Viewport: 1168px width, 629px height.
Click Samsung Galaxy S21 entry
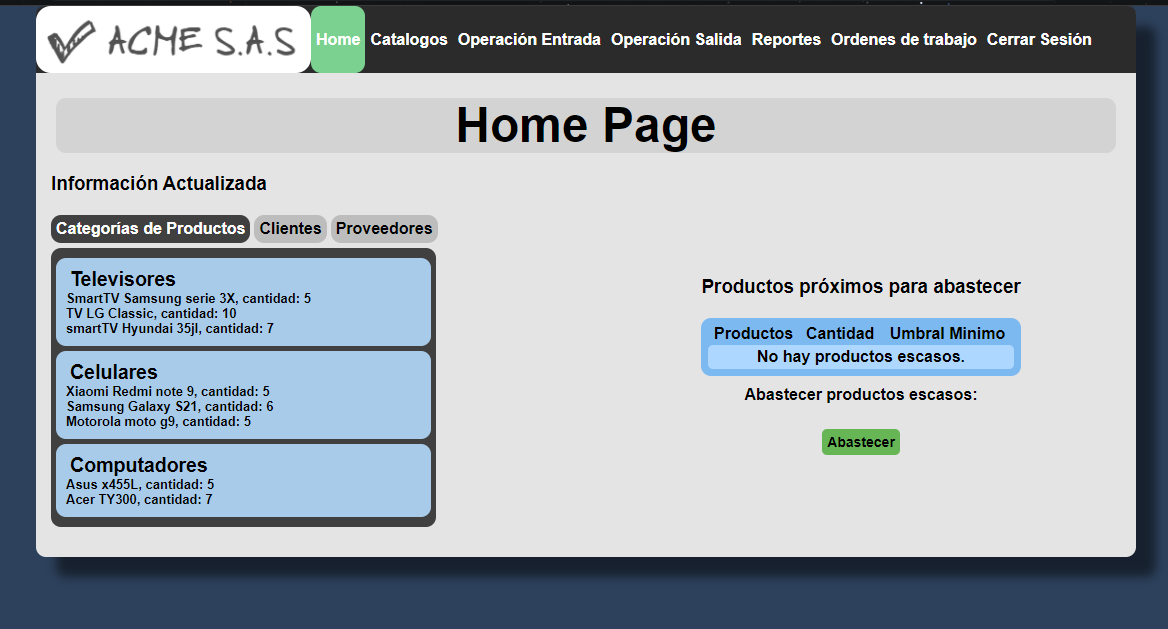[170, 407]
